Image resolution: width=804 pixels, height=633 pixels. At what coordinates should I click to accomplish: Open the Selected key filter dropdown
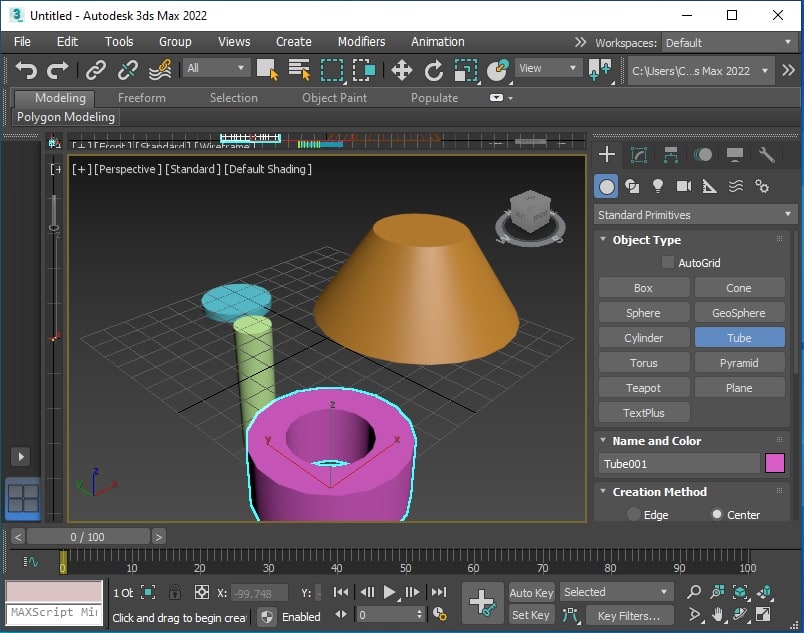point(616,592)
